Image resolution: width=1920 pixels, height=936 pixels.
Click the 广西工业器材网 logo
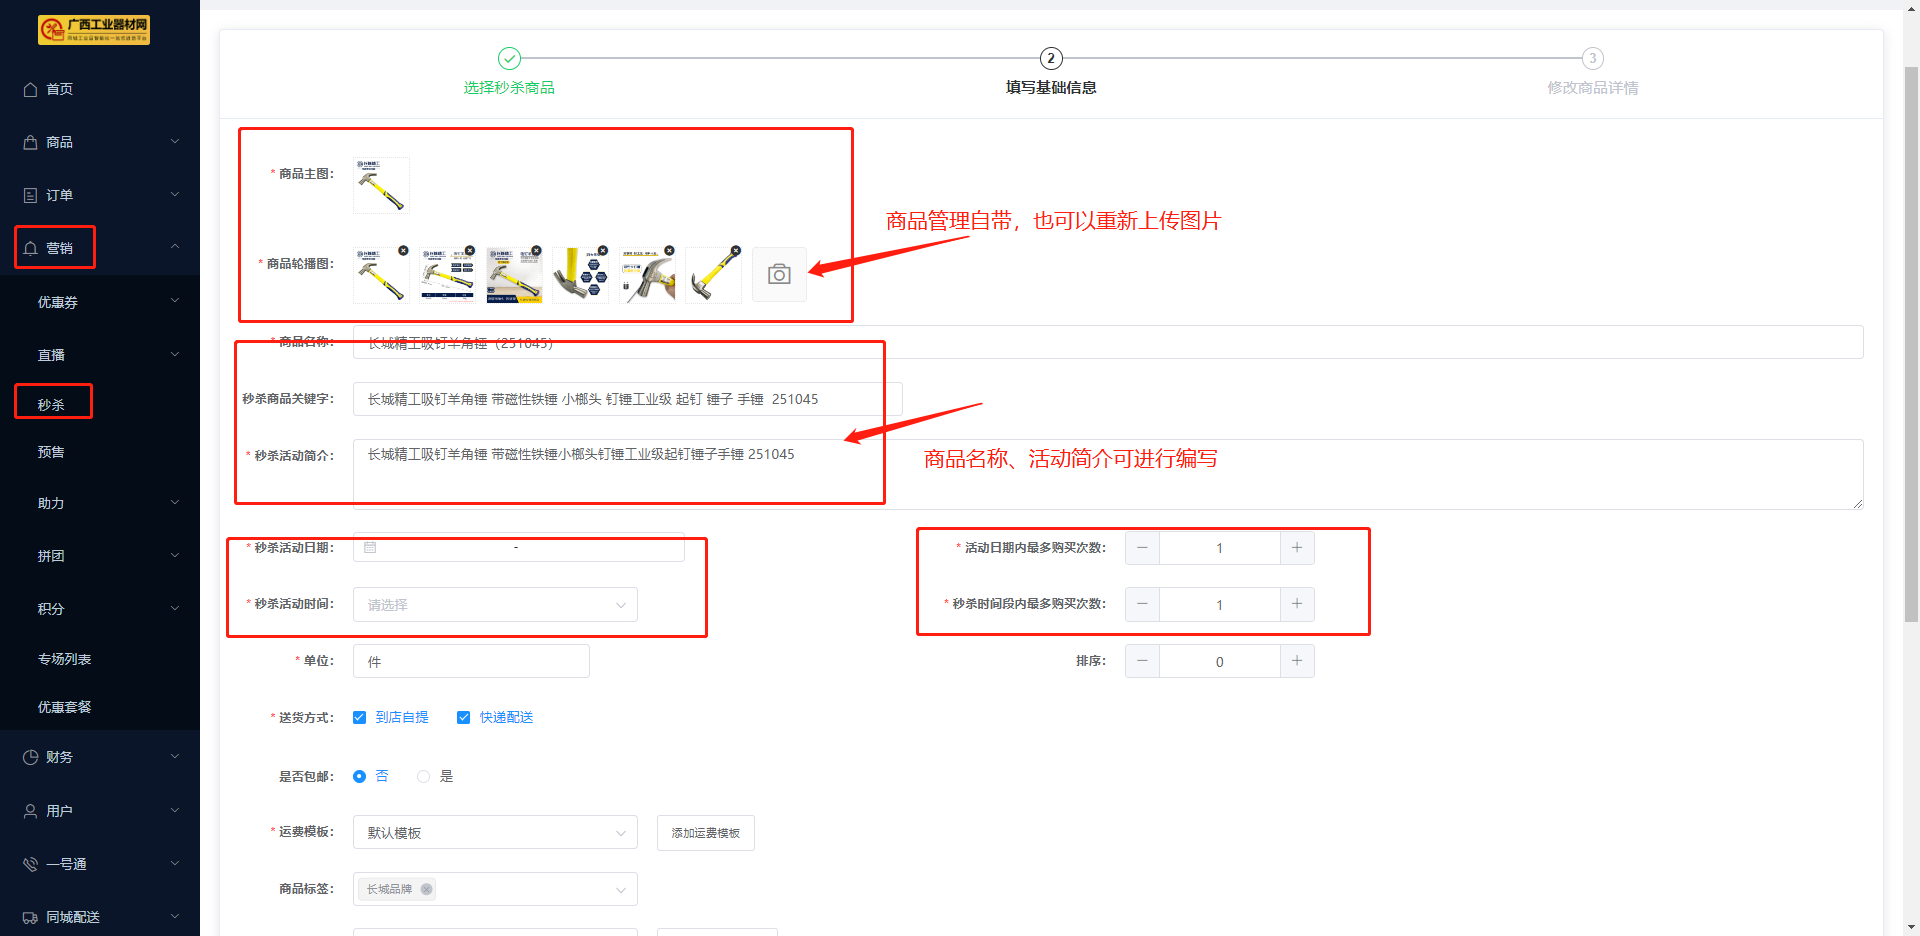coord(94,30)
